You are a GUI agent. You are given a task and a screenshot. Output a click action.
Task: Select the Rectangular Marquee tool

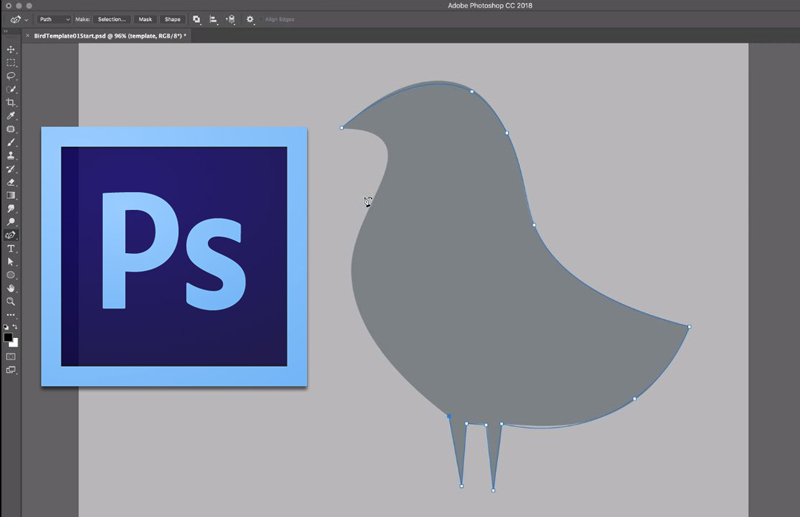coord(11,63)
